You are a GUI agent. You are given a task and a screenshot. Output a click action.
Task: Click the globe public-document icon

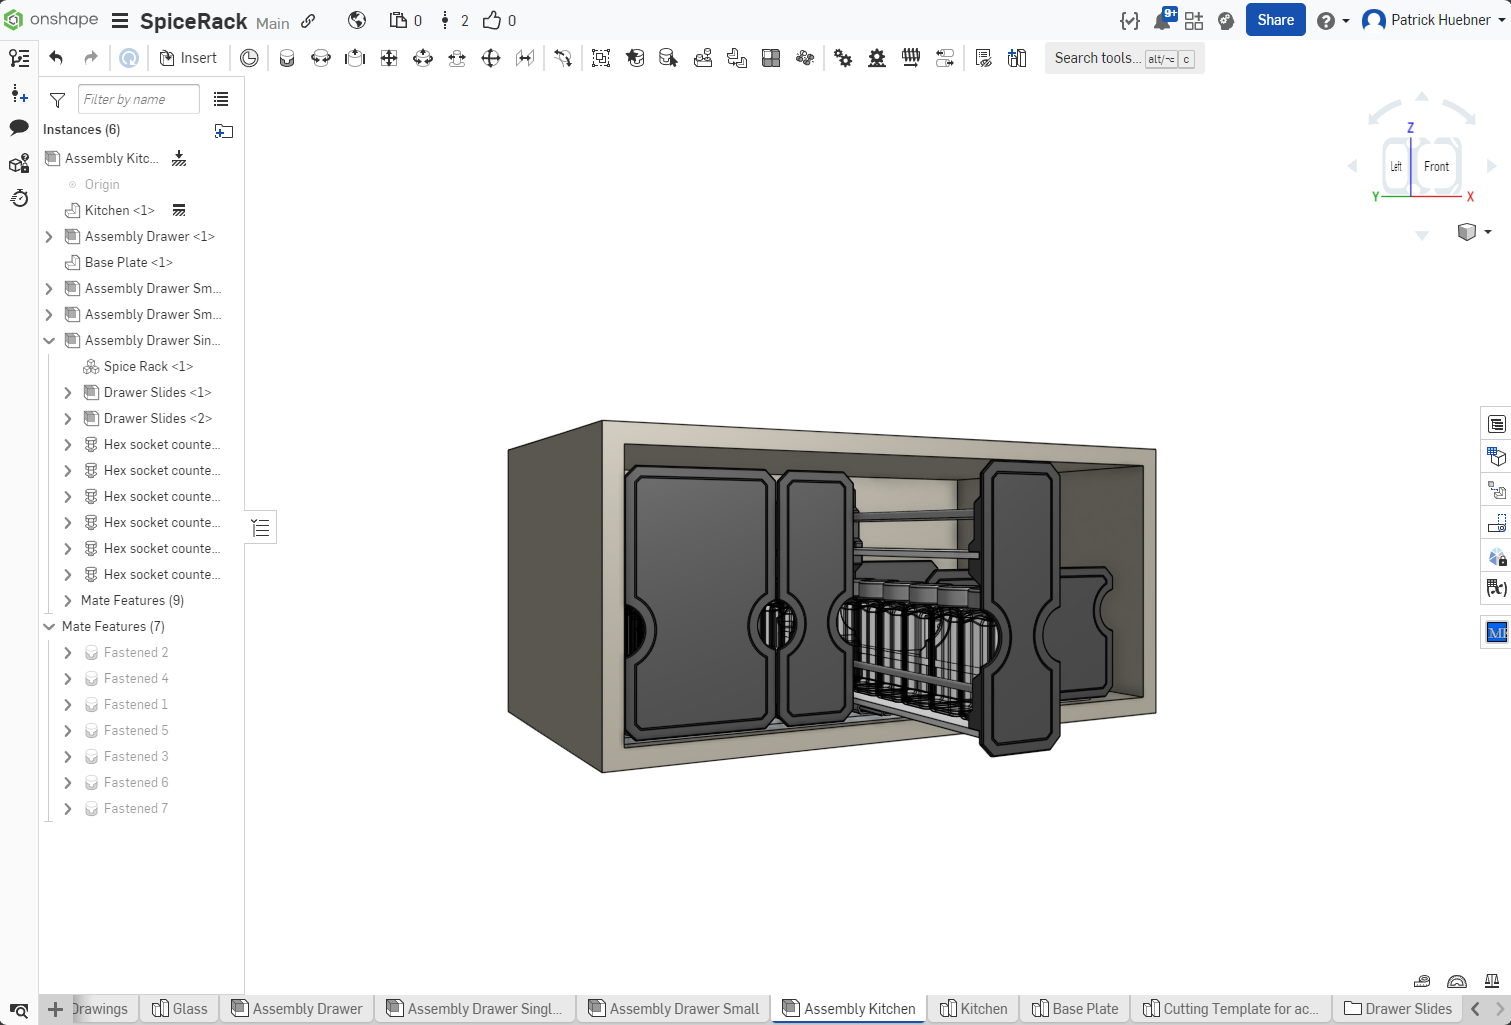357,20
